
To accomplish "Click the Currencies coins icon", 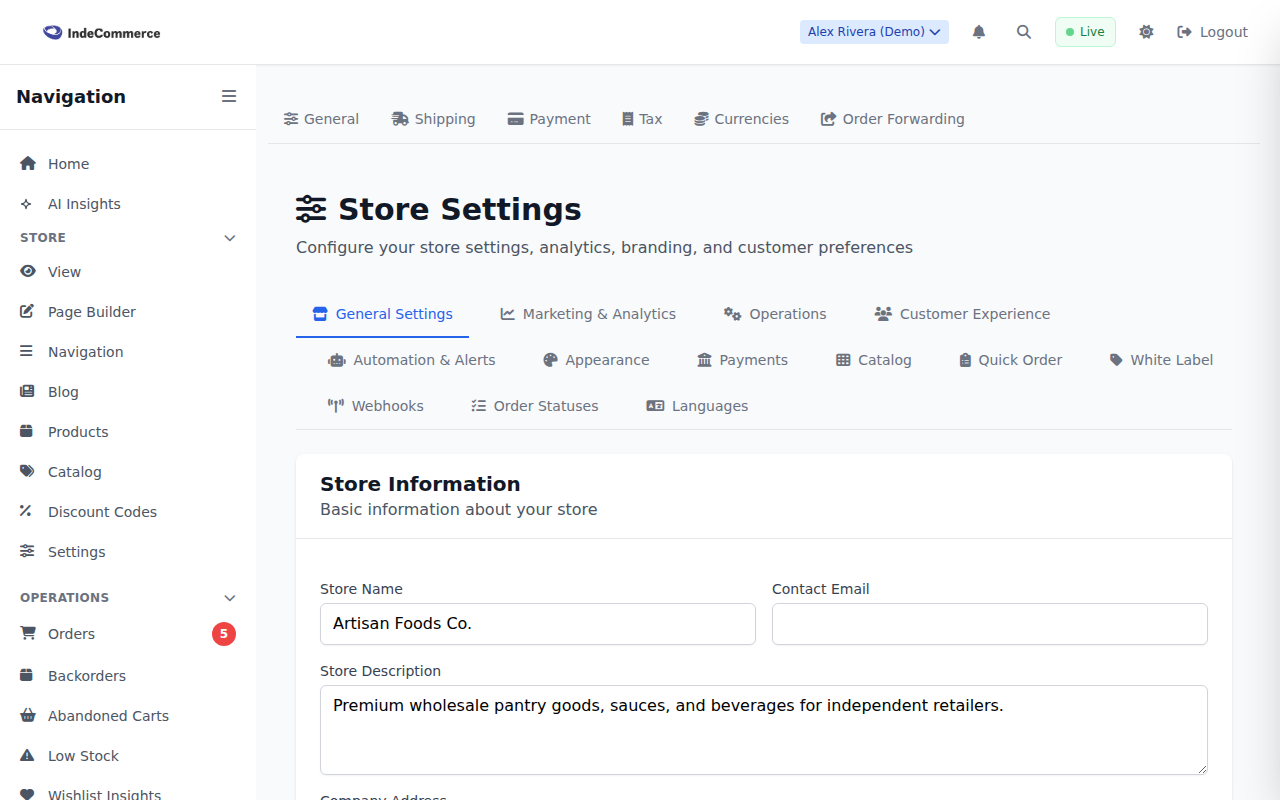I will point(702,119).
